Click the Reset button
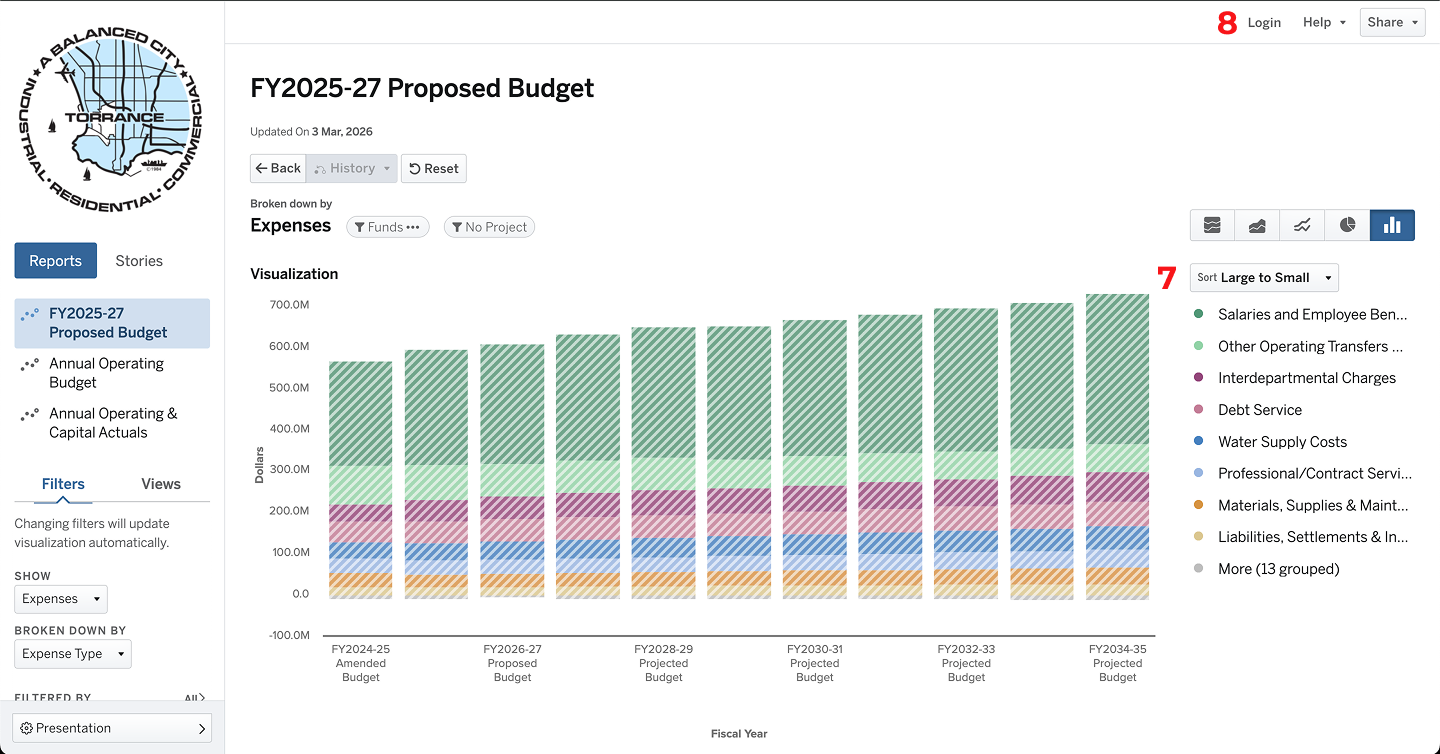 [434, 168]
